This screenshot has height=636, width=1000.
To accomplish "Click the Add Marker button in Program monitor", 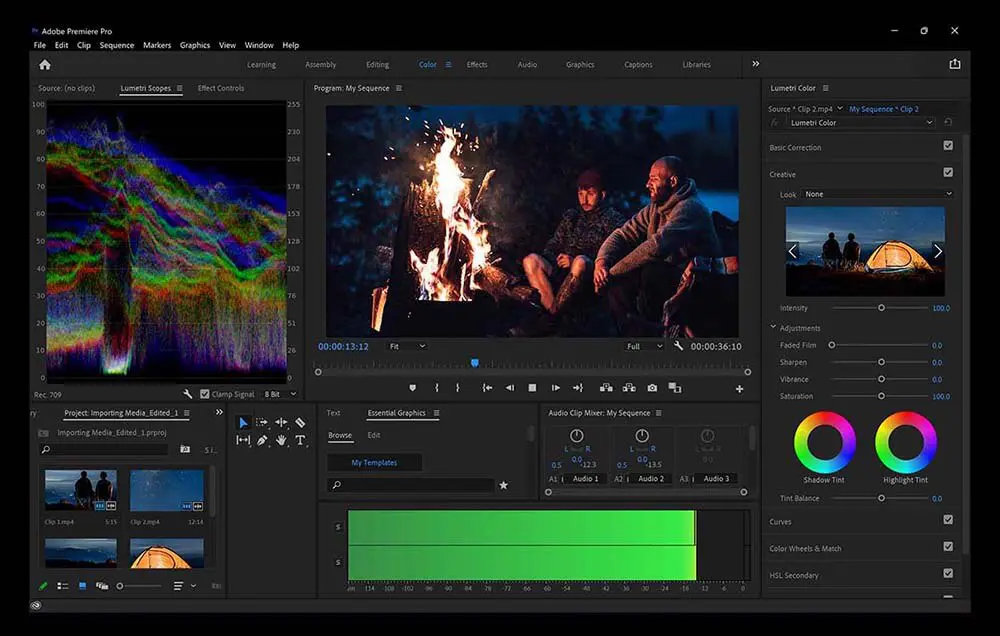I will (x=413, y=388).
